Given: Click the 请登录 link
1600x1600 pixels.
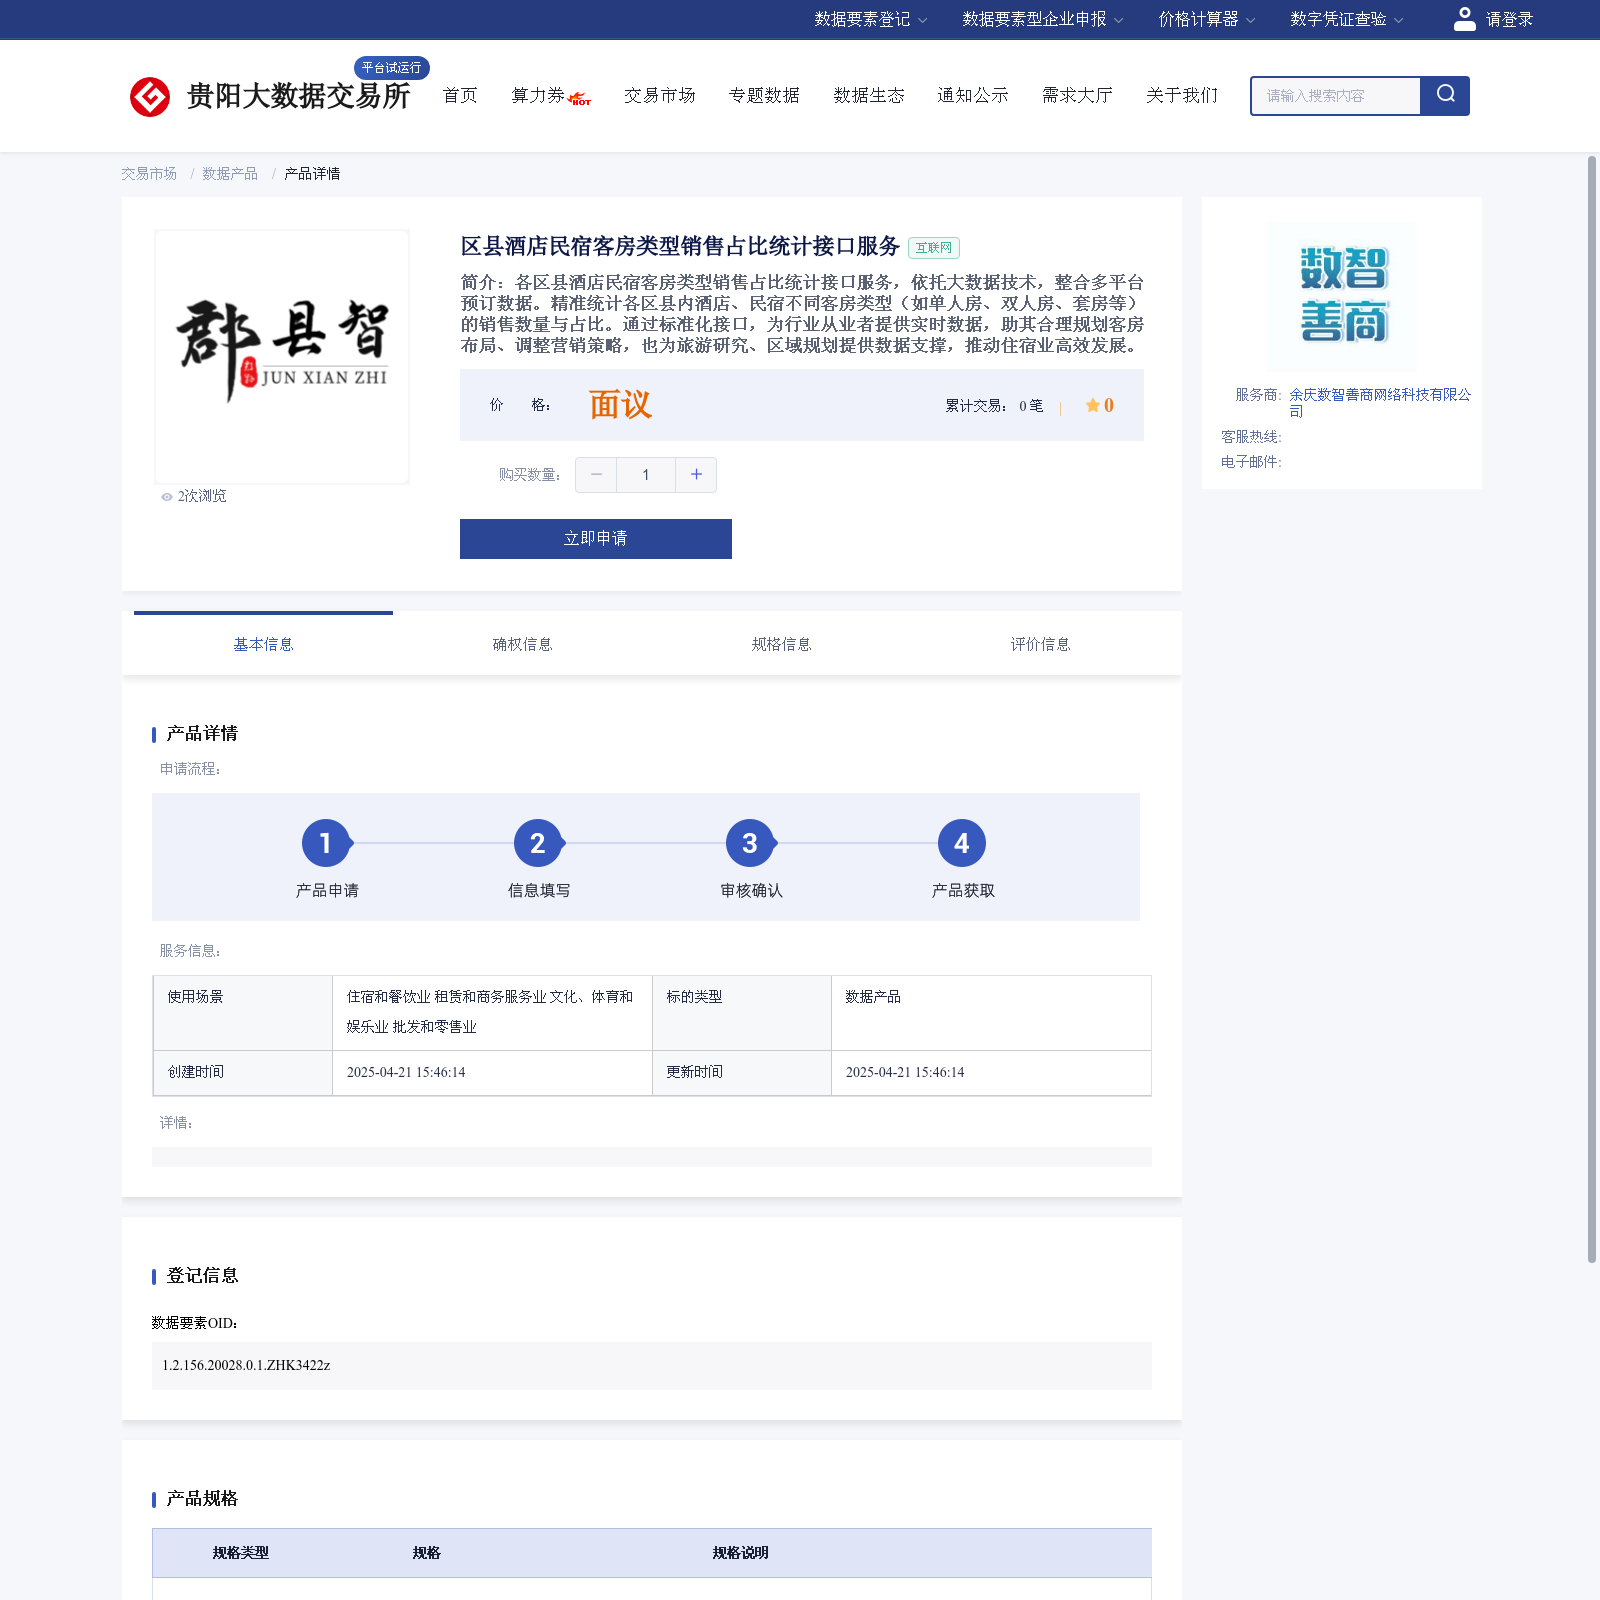Looking at the screenshot, I should (1509, 19).
